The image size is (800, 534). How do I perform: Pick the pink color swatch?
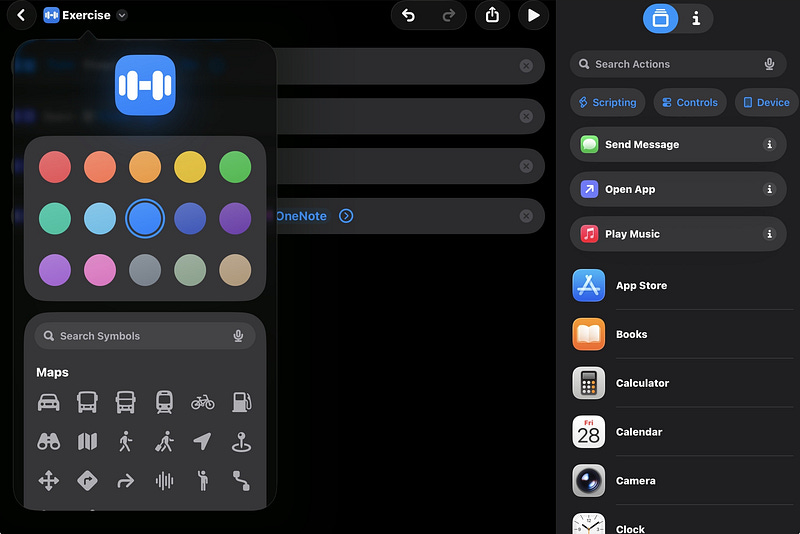click(100, 270)
